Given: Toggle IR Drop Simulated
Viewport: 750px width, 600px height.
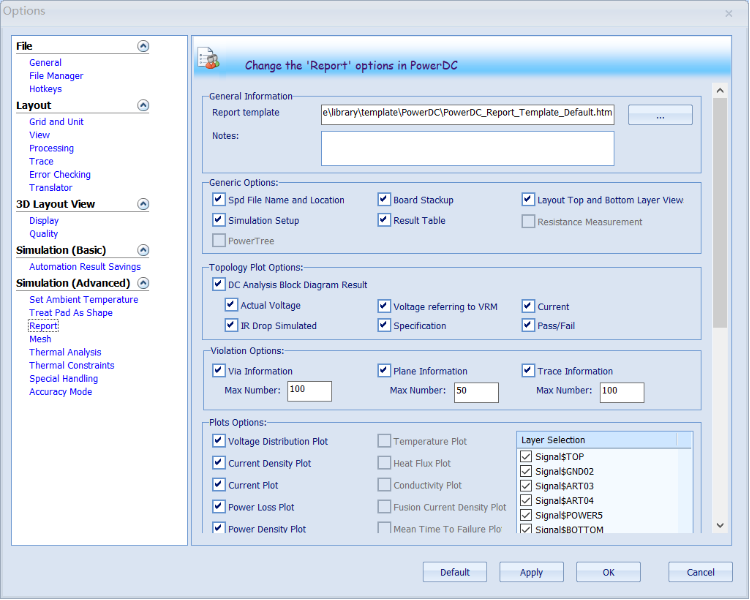Looking at the screenshot, I should pyautogui.click(x=231, y=325).
